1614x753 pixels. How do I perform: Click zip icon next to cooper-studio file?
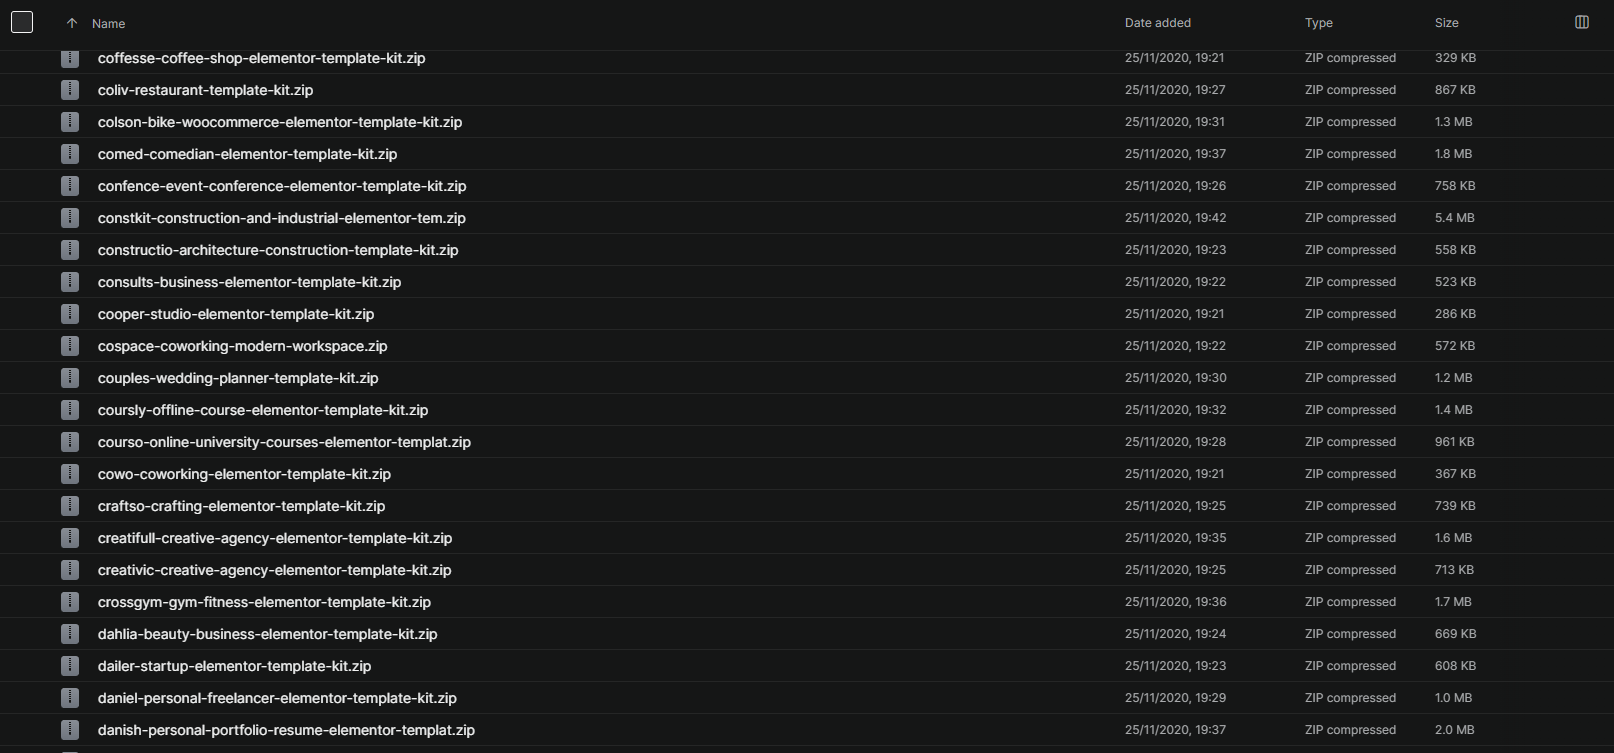[70, 314]
